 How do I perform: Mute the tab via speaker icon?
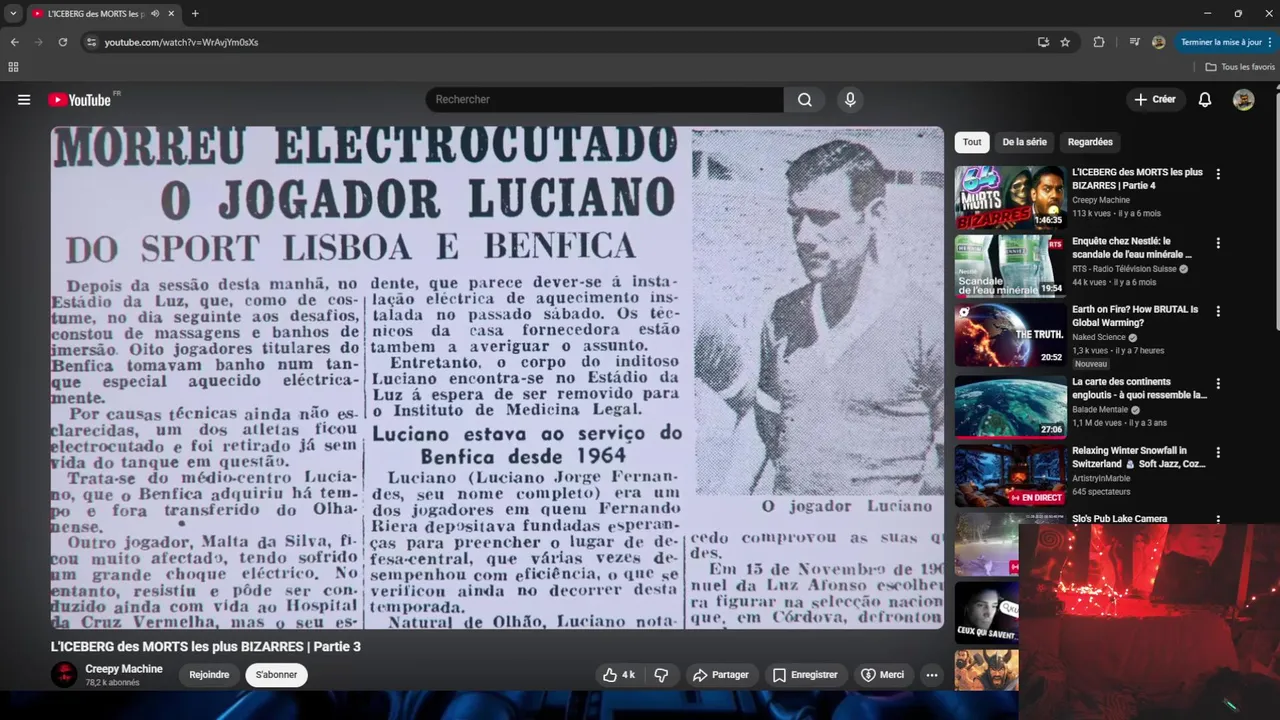[x=155, y=14]
